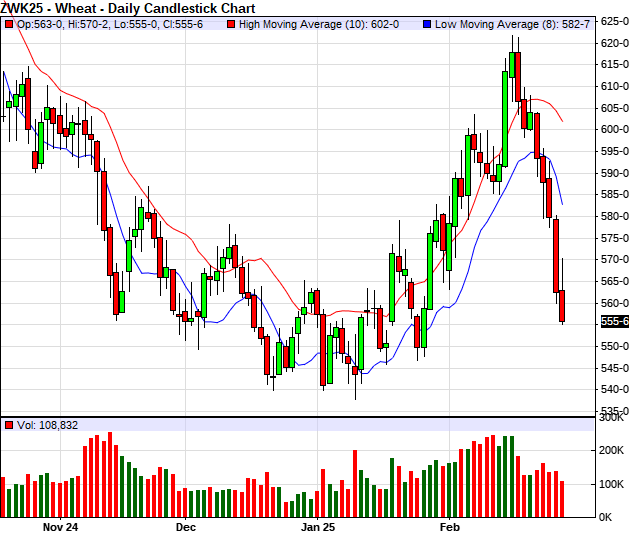Screen dimensions: 640x536
Task: Click the 535-0 price axis label
Action: click(x=615, y=411)
